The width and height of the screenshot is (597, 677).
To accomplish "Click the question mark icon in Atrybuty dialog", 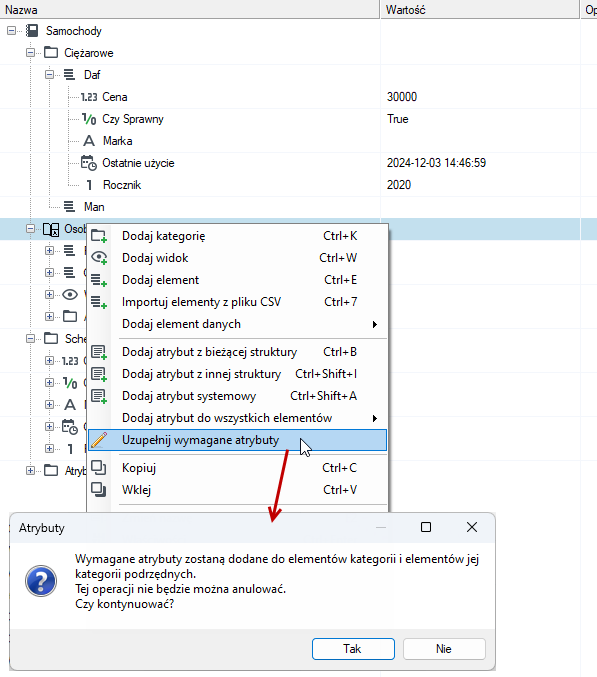I will 41,581.
